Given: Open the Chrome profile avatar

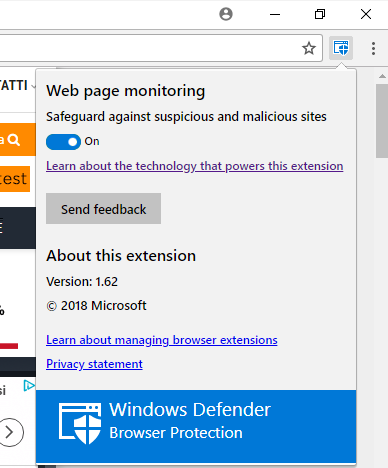Looking at the screenshot, I should point(226,14).
